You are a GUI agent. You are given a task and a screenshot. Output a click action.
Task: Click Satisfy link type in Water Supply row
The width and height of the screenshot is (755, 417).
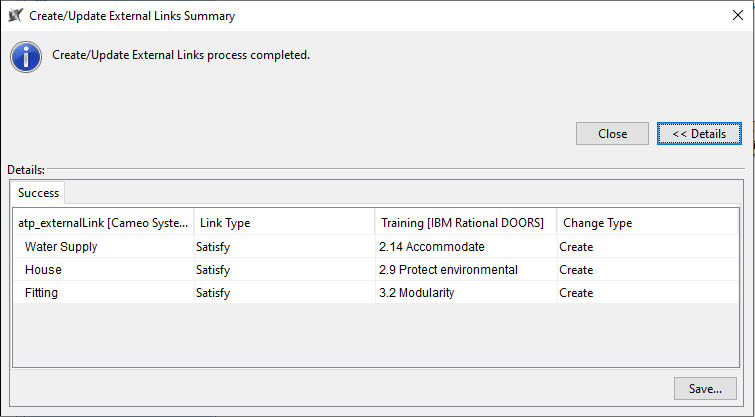213,247
